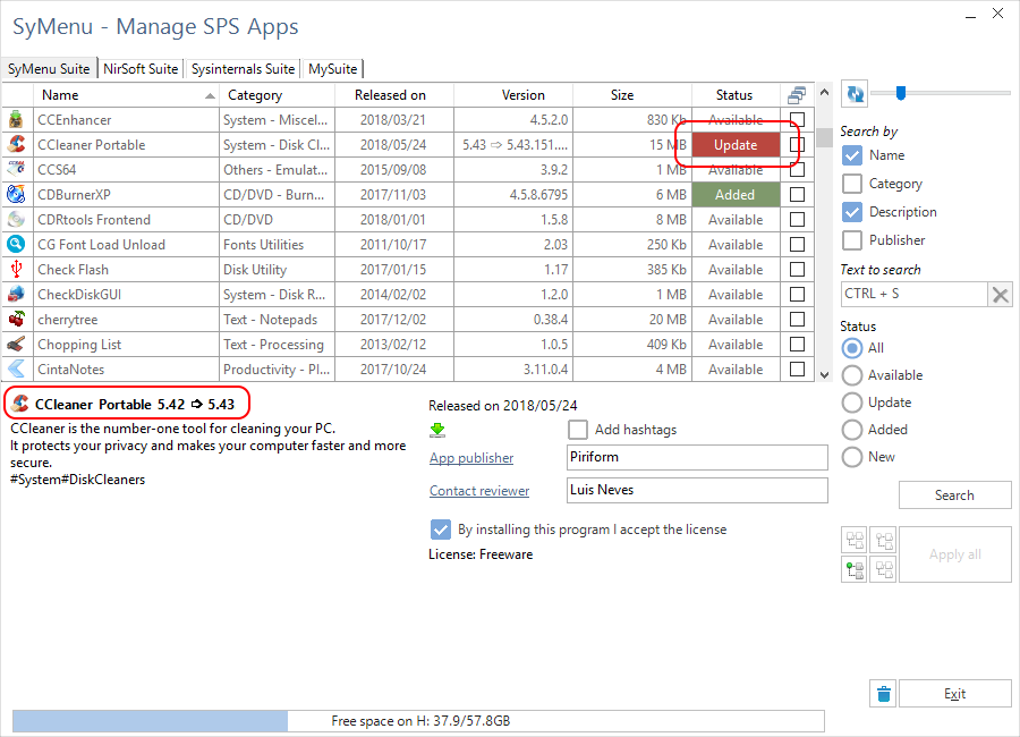Tick the Add hashtags checkbox

(x=578, y=429)
